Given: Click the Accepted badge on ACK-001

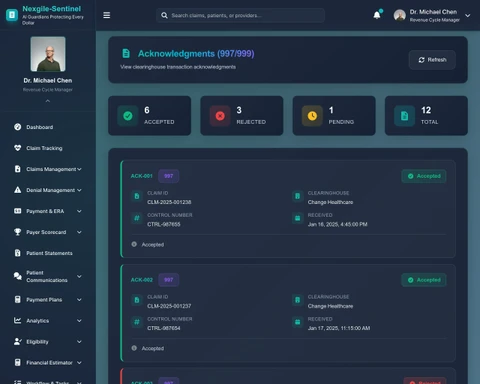Looking at the screenshot, I should click(x=424, y=176).
